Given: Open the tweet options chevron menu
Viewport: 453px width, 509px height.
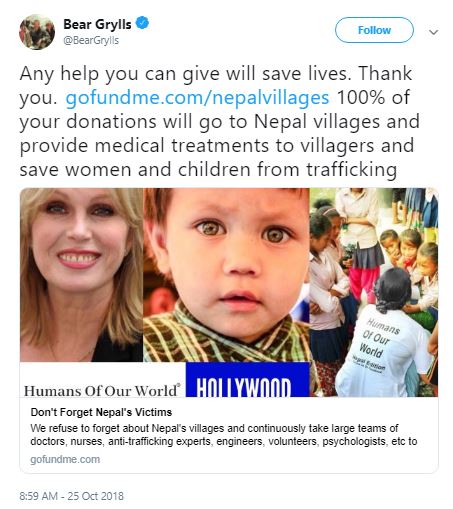Looking at the screenshot, I should click(x=433, y=32).
